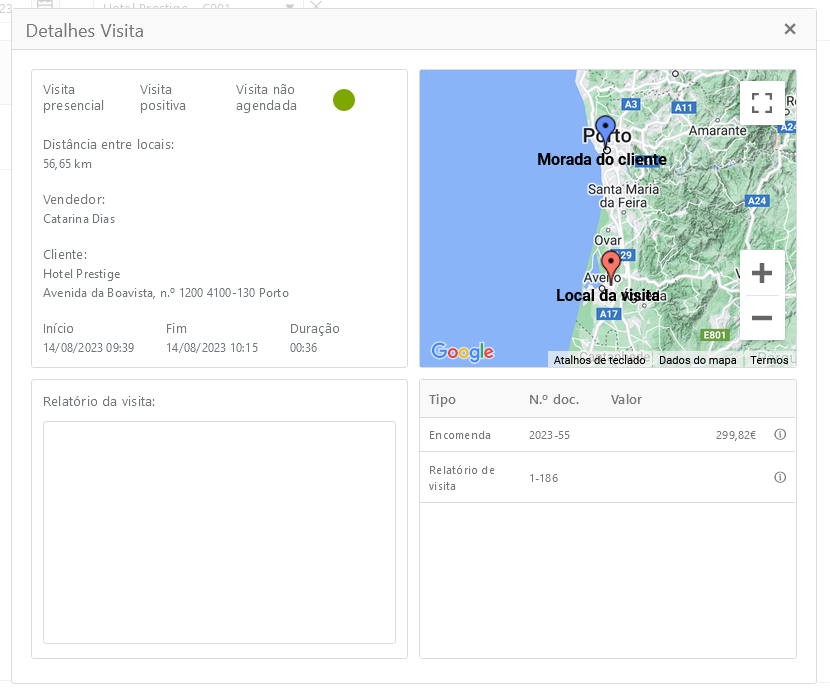Open Dados do mapa link
This screenshot has width=830, height=692.
click(697, 360)
